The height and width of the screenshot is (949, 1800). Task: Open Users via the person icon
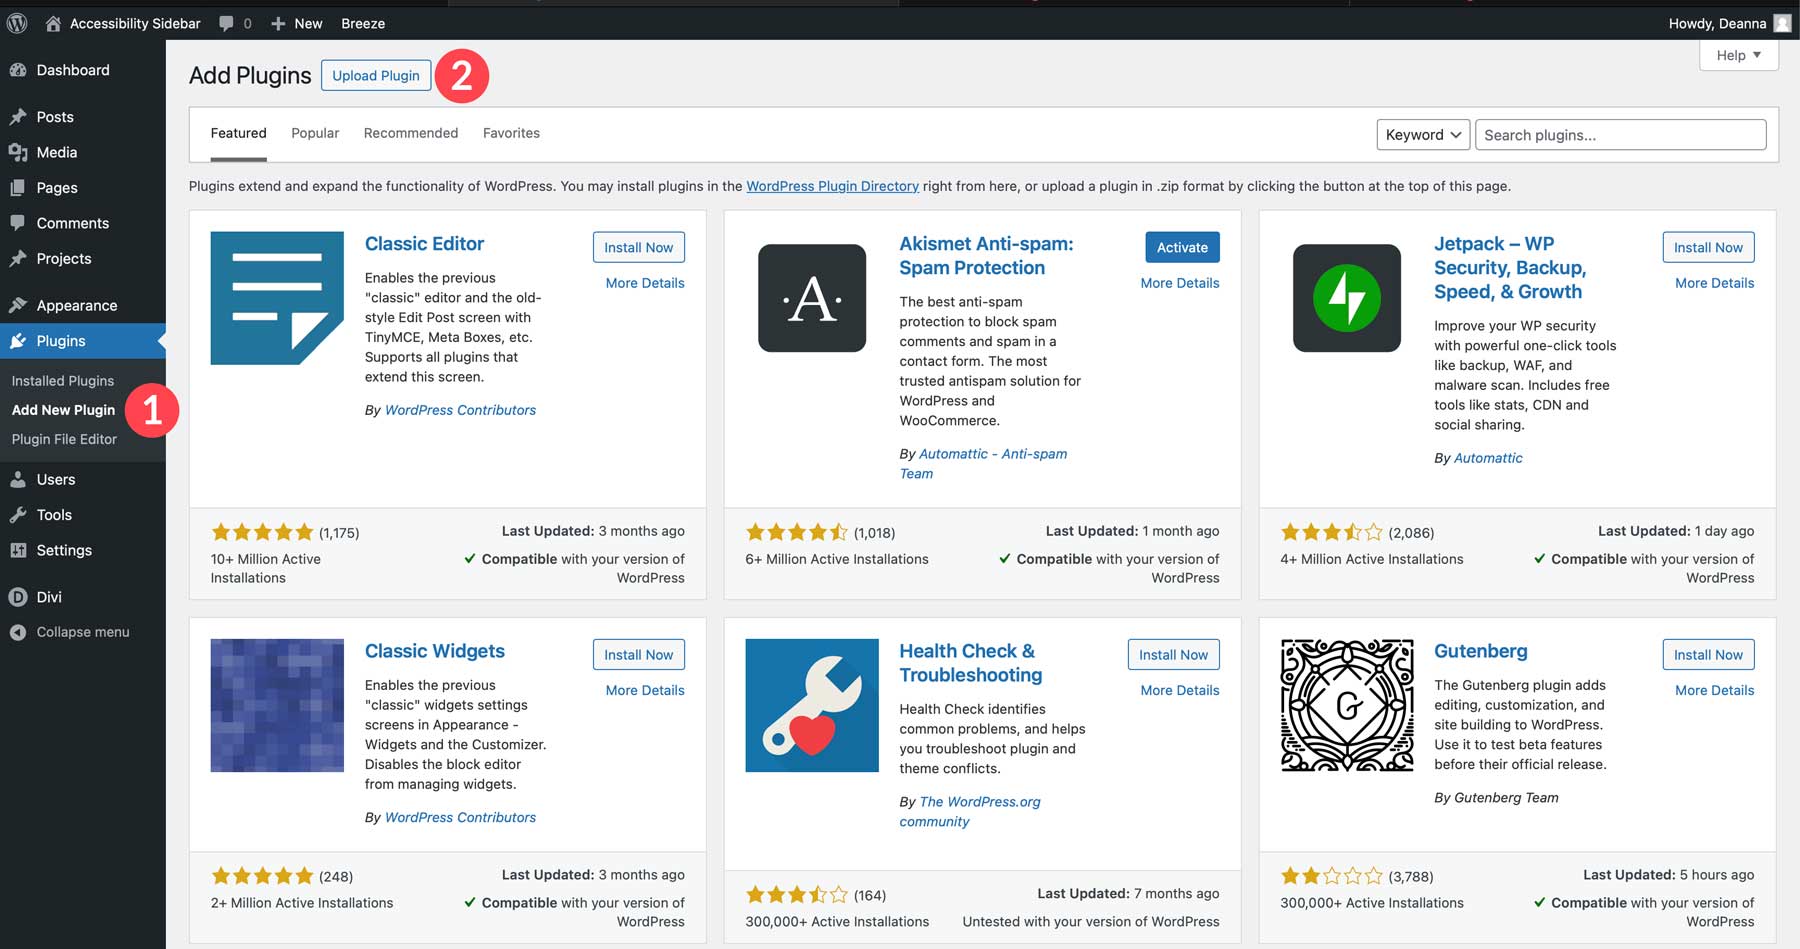[20, 479]
